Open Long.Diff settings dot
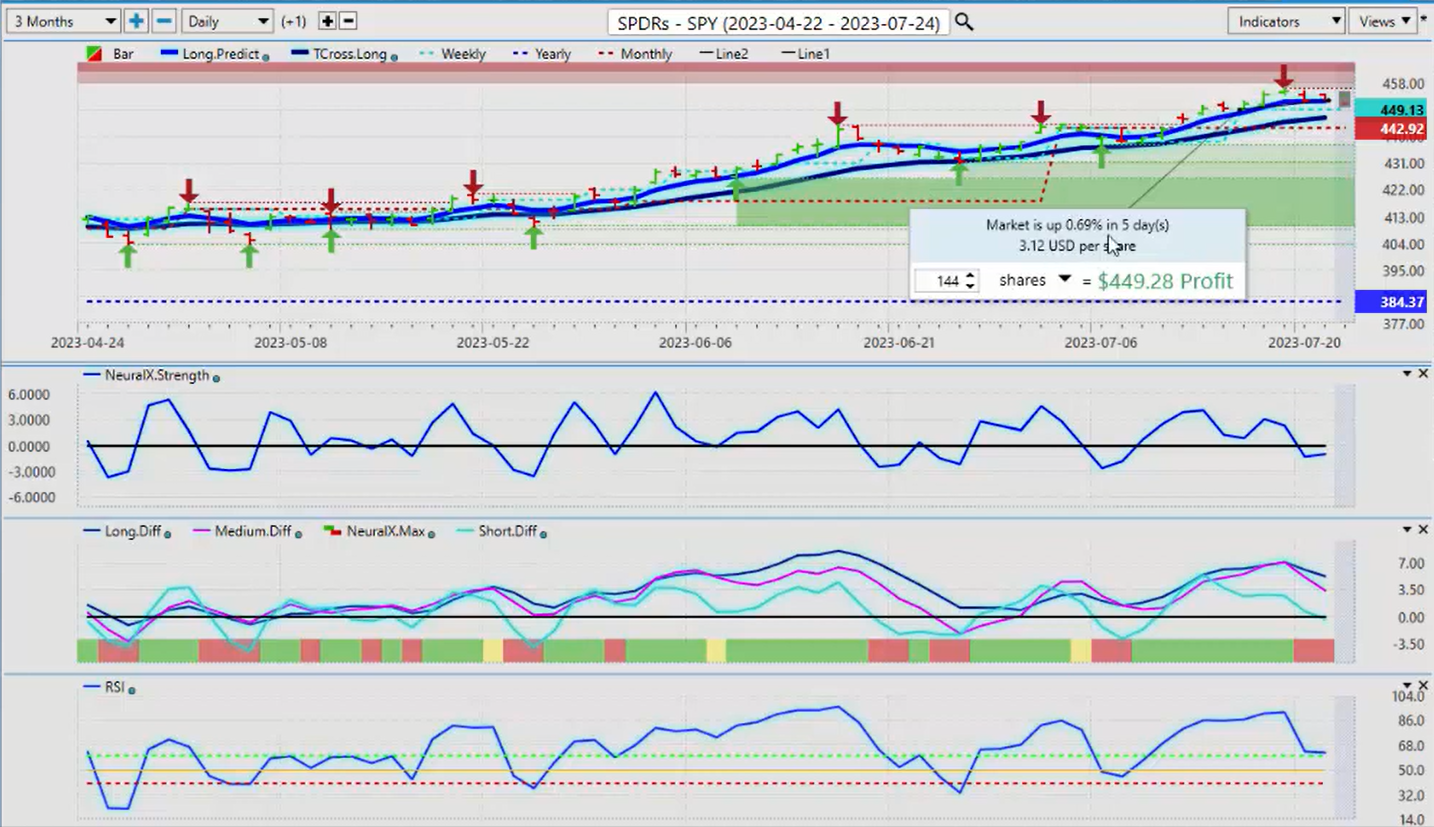The image size is (1434, 827). click(166, 534)
